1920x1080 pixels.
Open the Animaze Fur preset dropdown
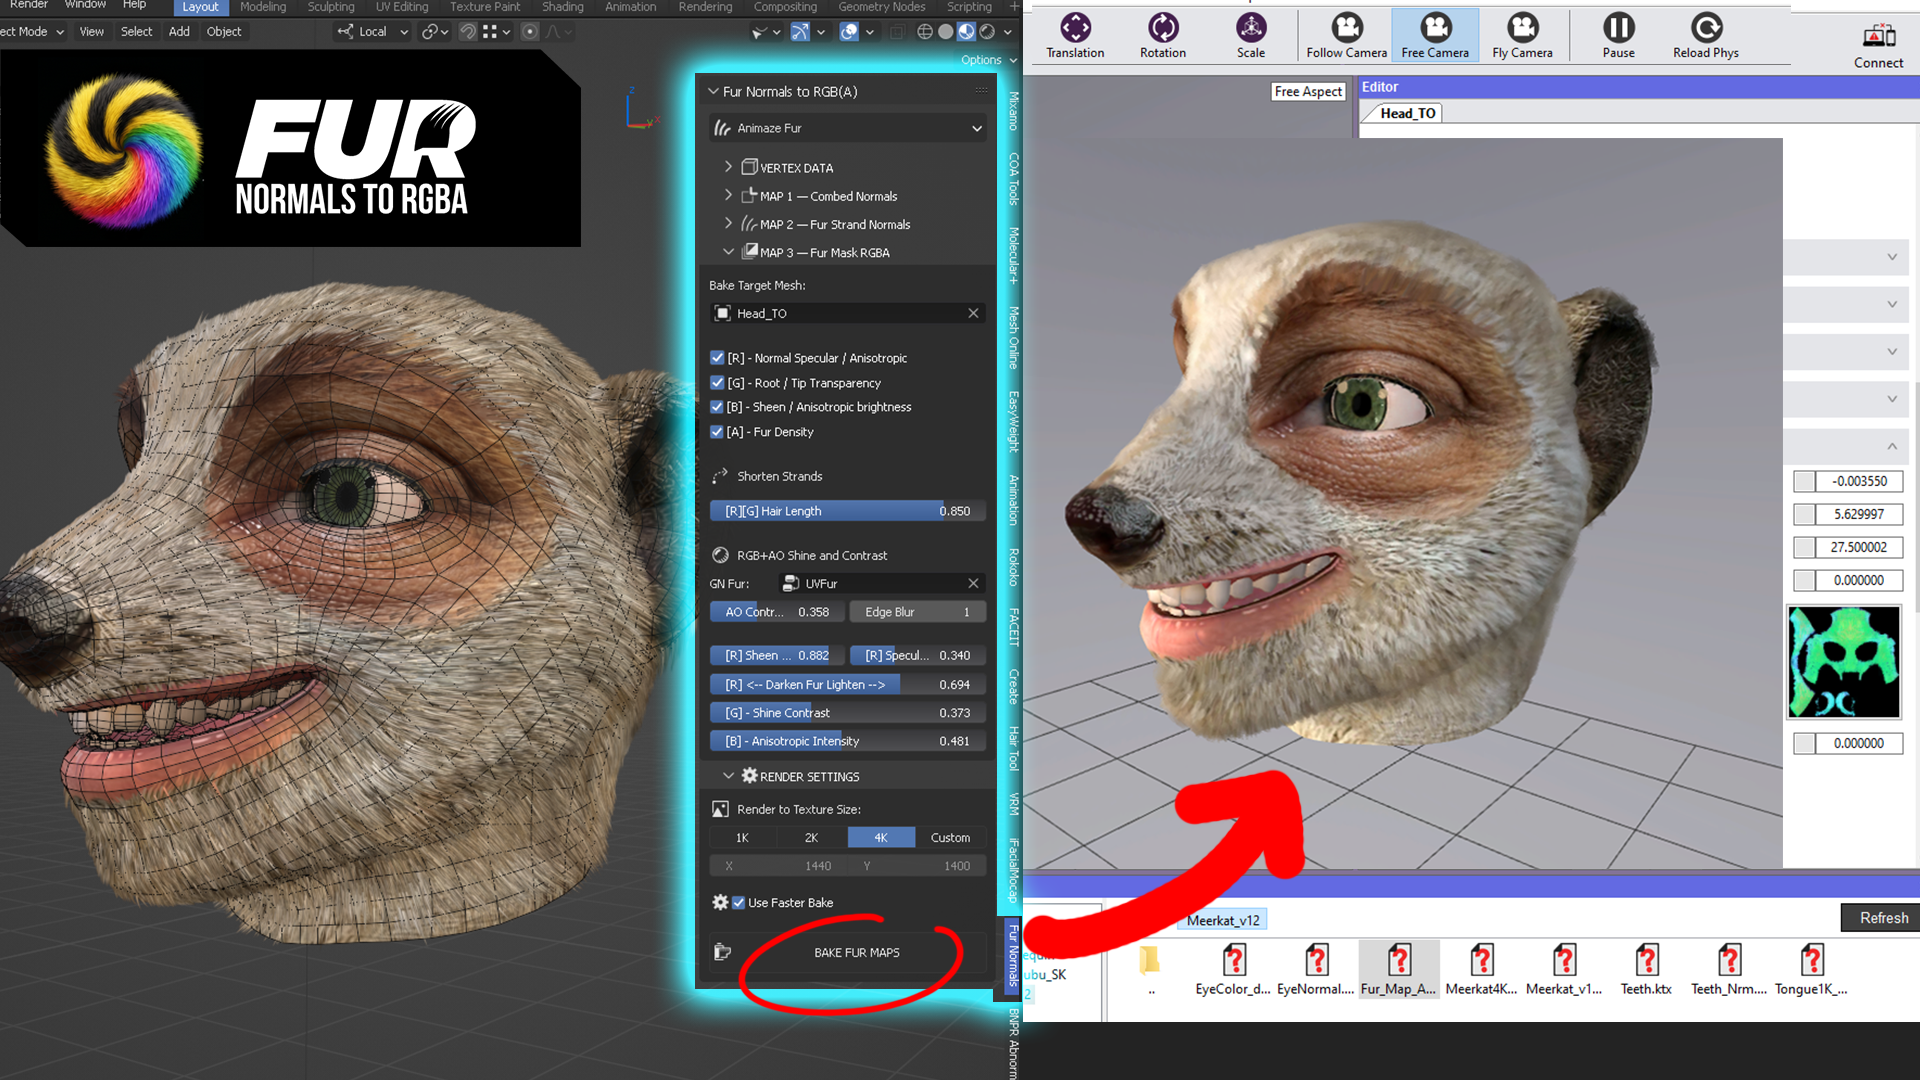click(x=975, y=128)
